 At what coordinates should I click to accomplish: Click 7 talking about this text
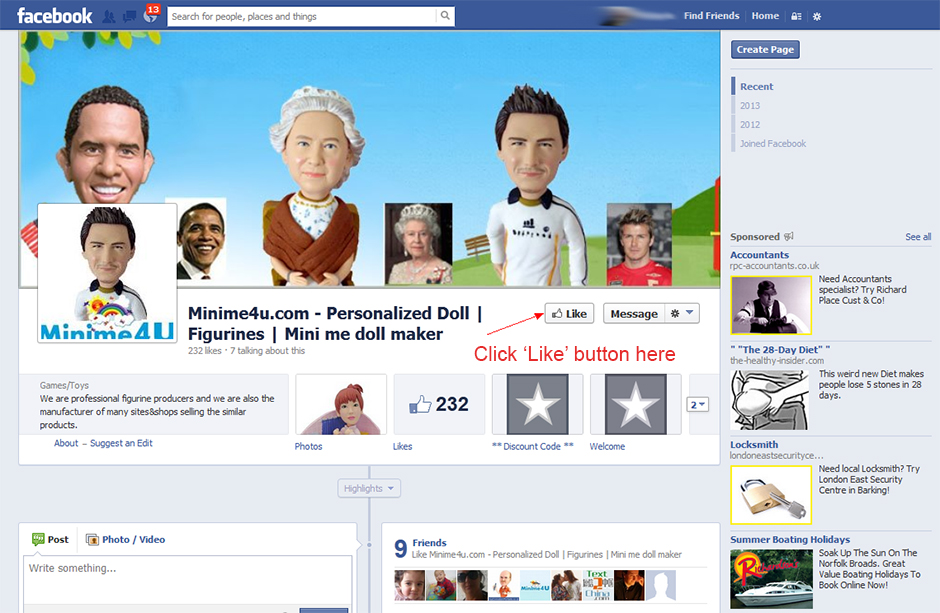click(267, 351)
